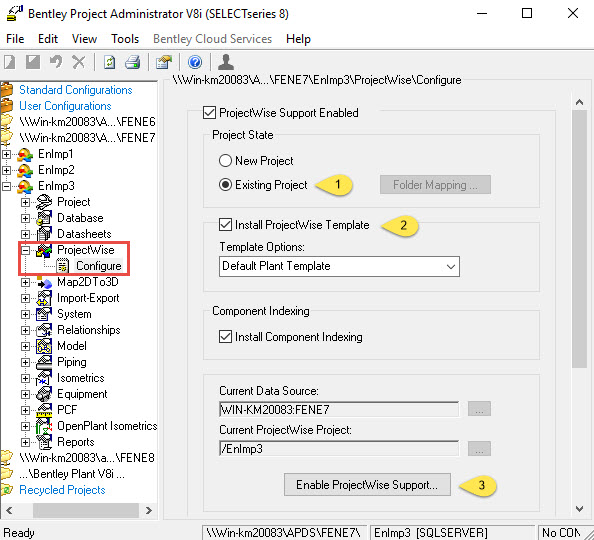Expand the System tree node
594x540 pixels.
click(x=25, y=314)
